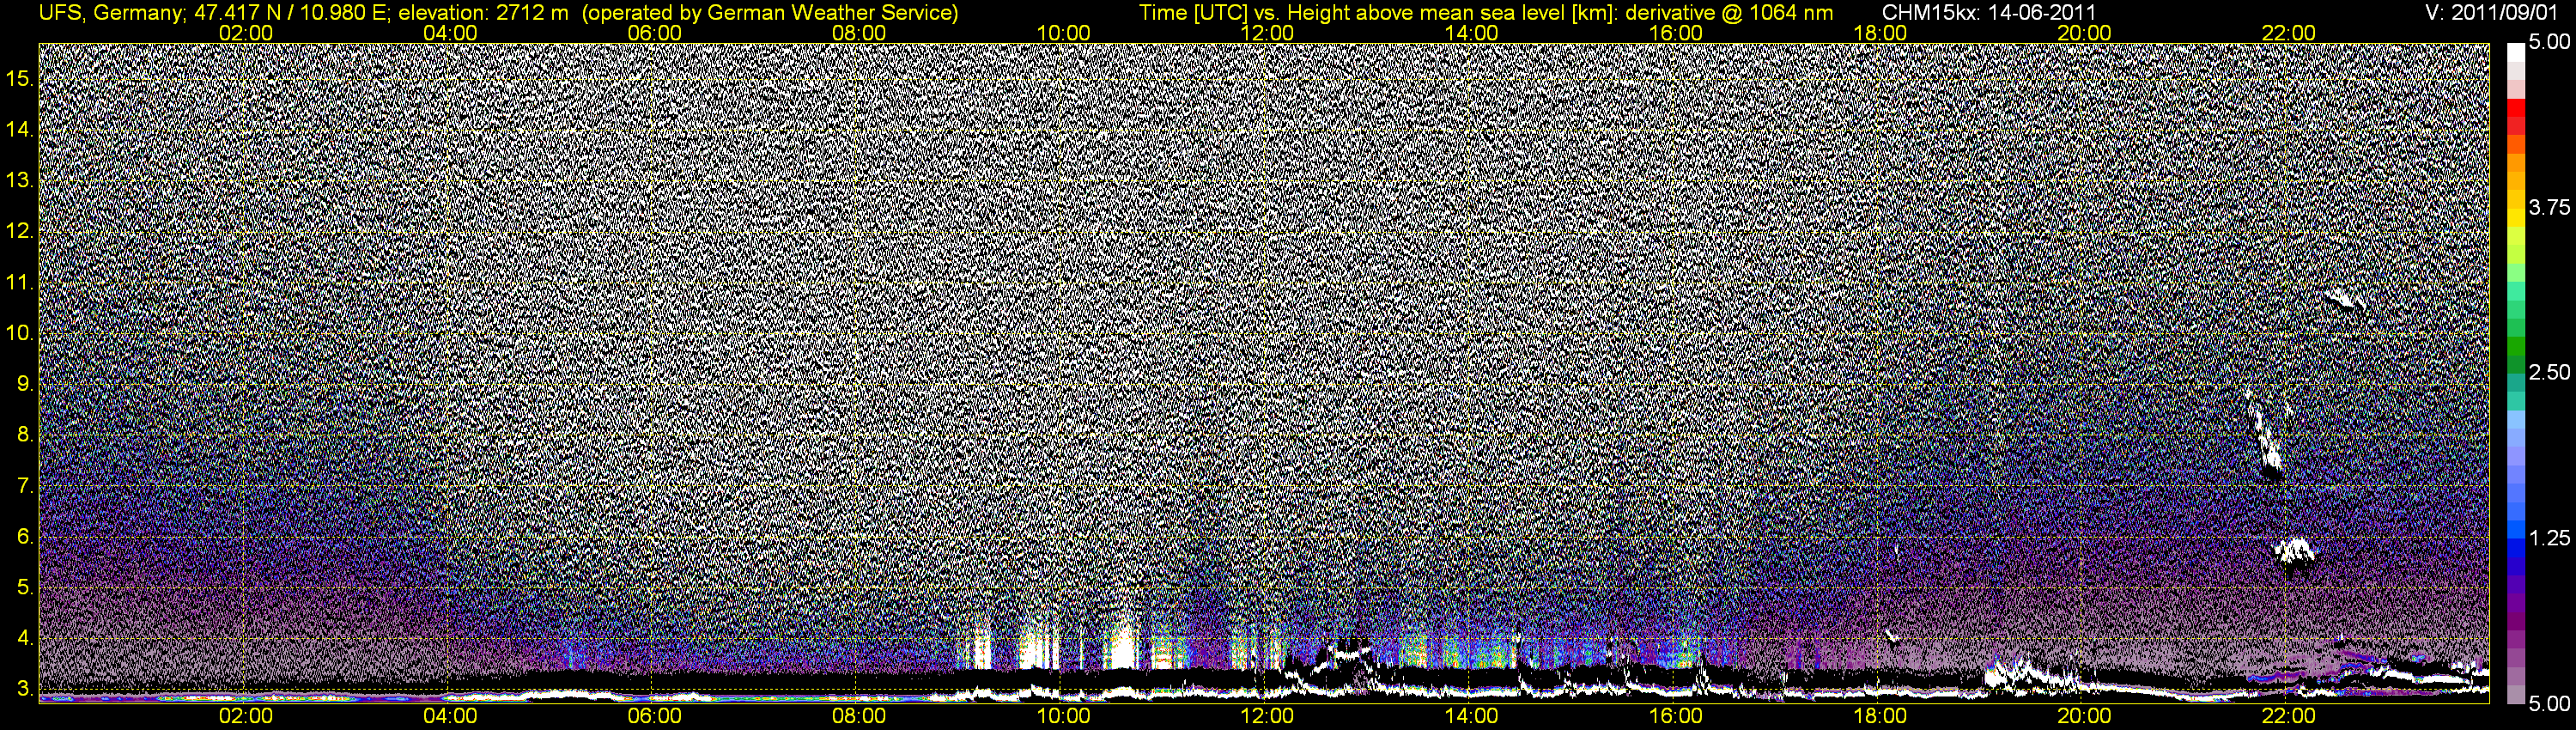
Task: Click the "Time [UTC] vs. Height" plot title
Action: [x=1486, y=12]
